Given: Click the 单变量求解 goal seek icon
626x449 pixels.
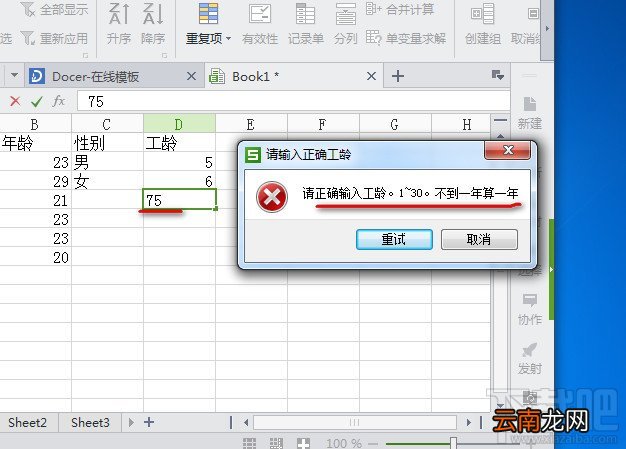Looking at the screenshot, I should [x=374, y=38].
